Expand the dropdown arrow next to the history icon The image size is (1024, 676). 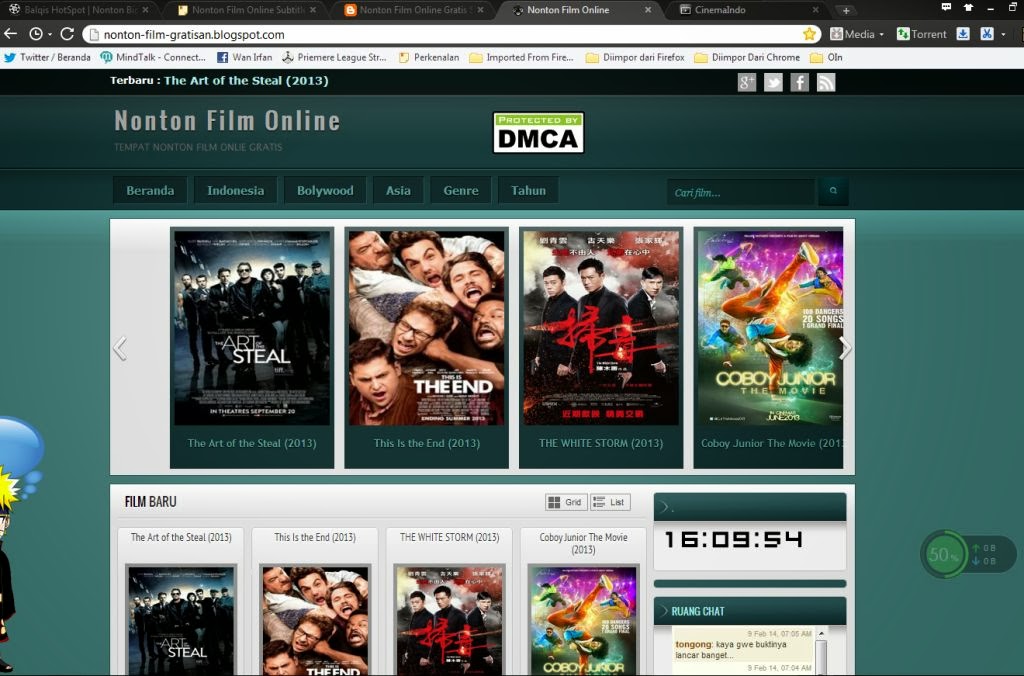[x=50, y=35]
